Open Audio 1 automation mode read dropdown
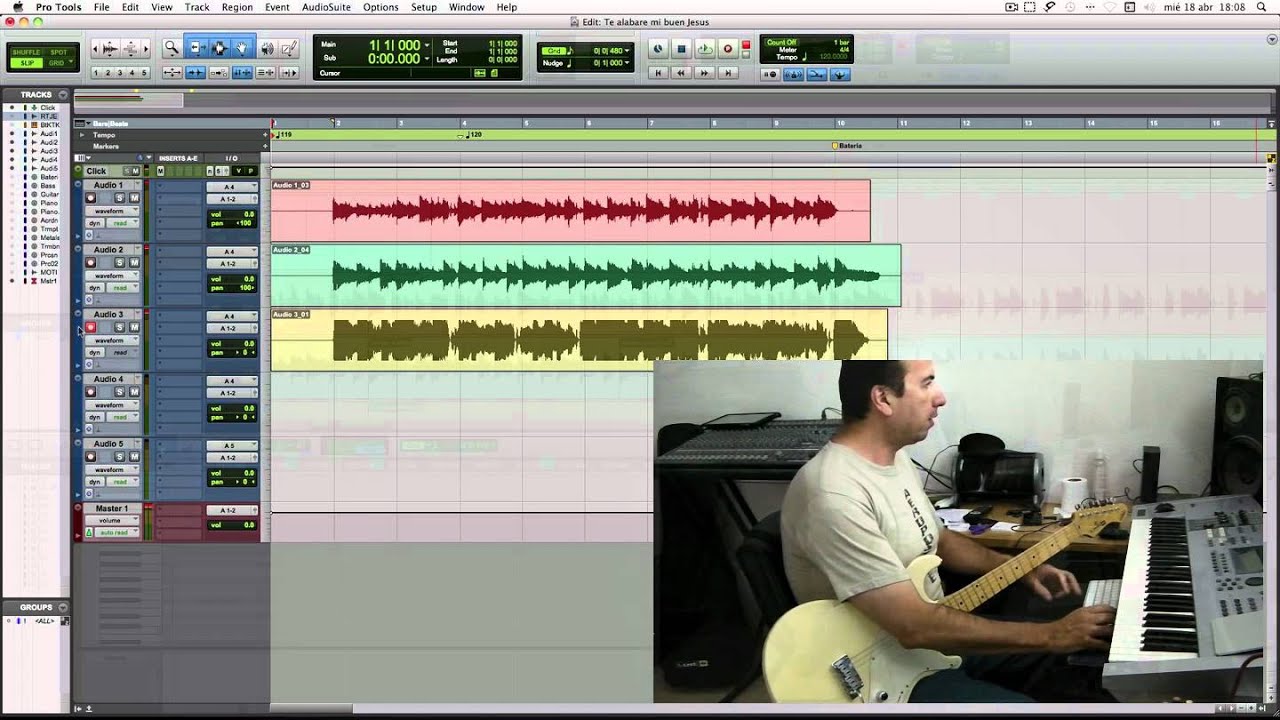This screenshot has height=720, width=1280. click(x=122, y=223)
